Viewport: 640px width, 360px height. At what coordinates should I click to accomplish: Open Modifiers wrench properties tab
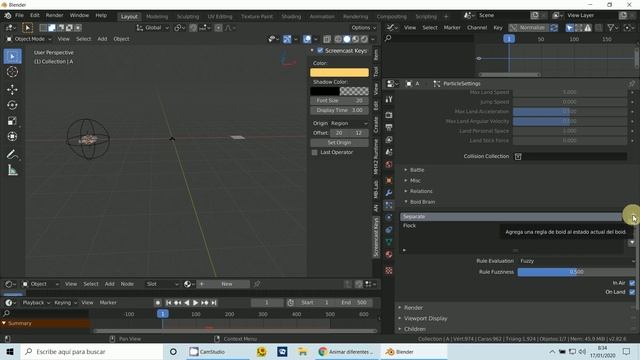coord(389,193)
